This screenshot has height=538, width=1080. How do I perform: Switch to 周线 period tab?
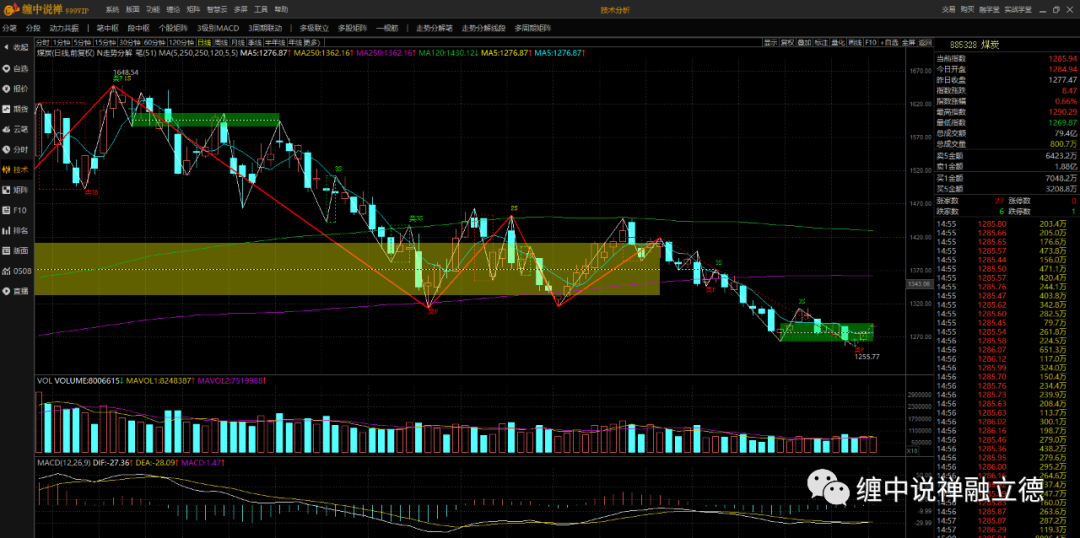tap(221, 43)
